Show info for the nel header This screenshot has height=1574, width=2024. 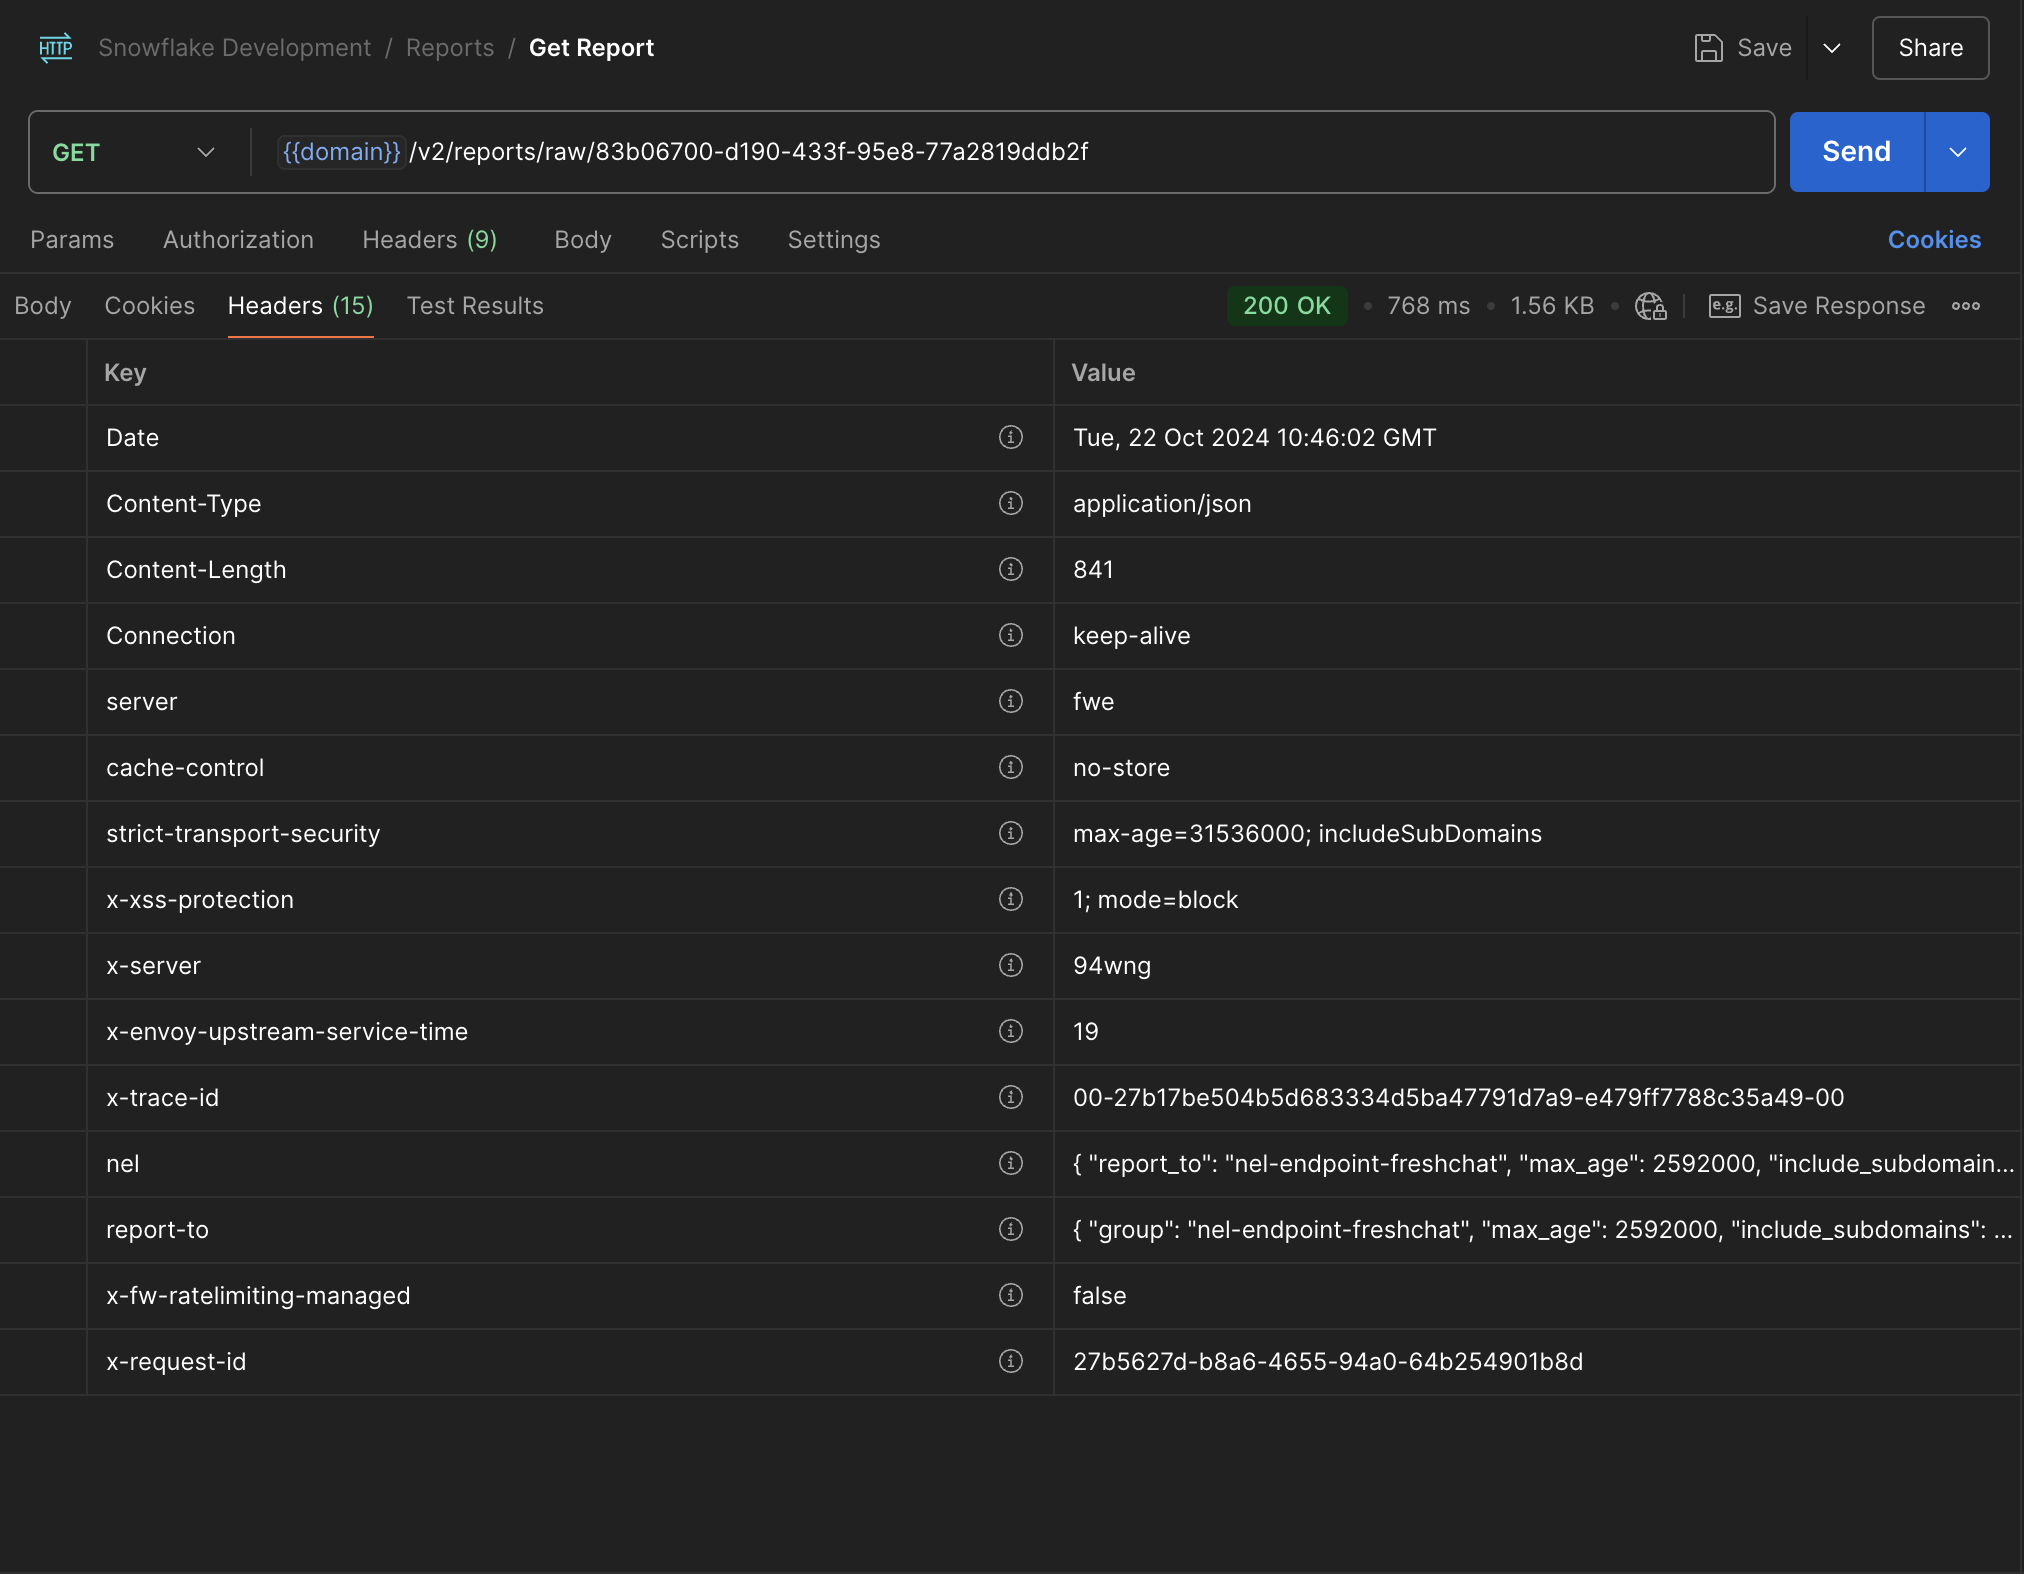pyautogui.click(x=1011, y=1163)
